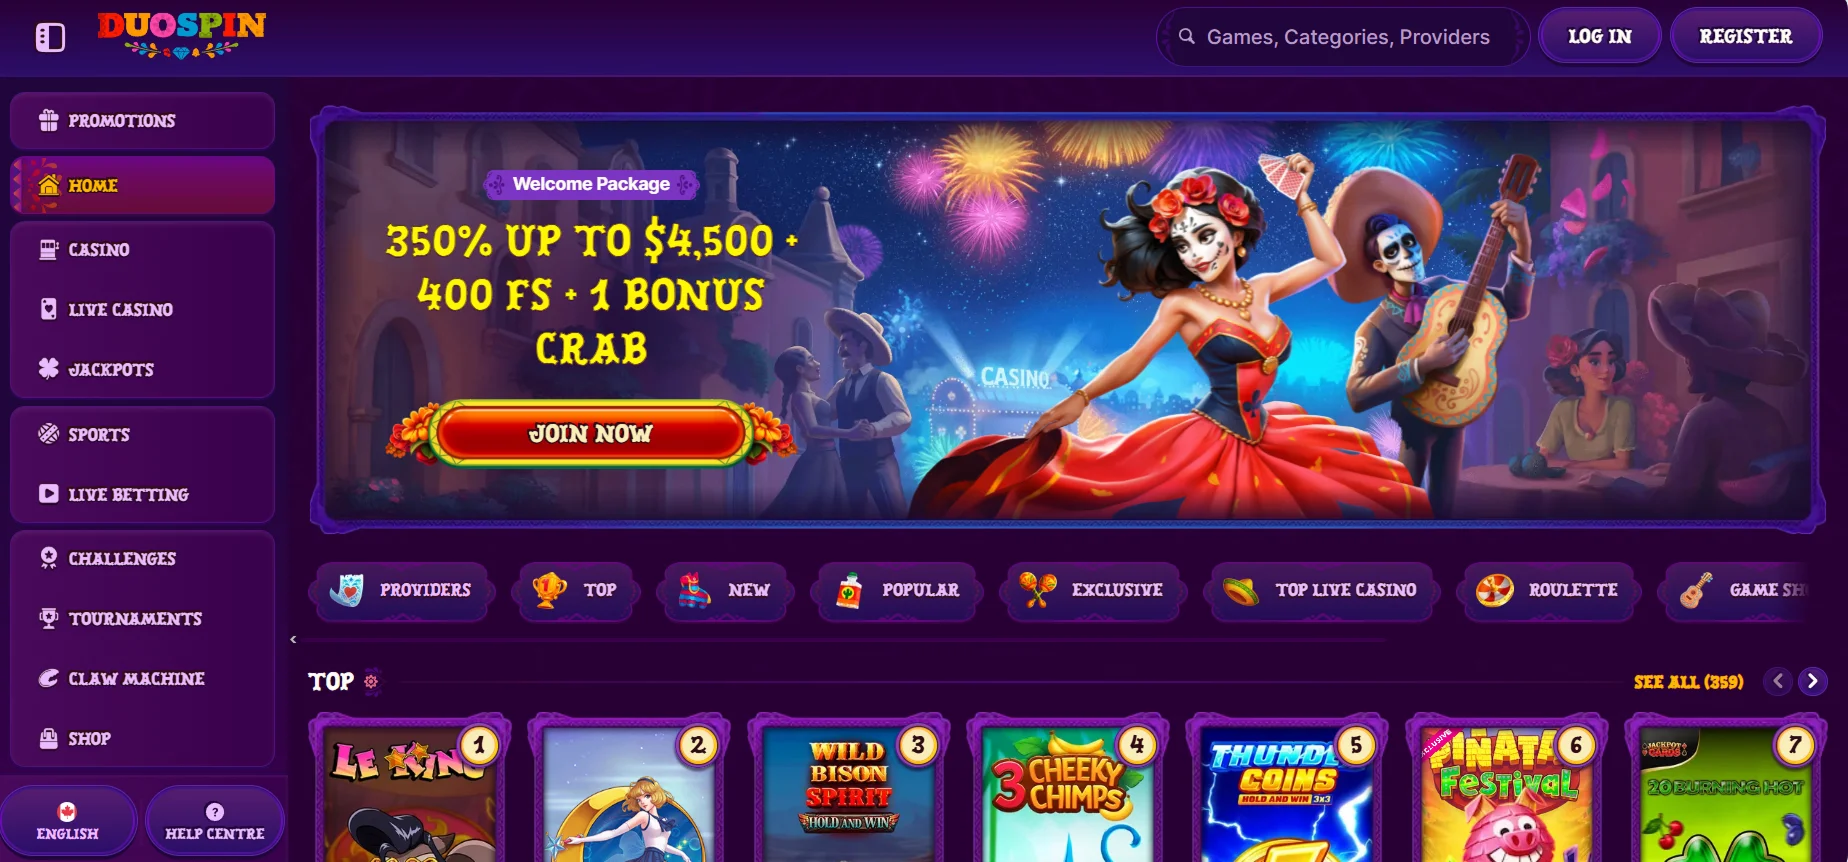Image resolution: width=1848 pixels, height=862 pixels.
Task: Focus the games search field
Action: (1343, 37)
